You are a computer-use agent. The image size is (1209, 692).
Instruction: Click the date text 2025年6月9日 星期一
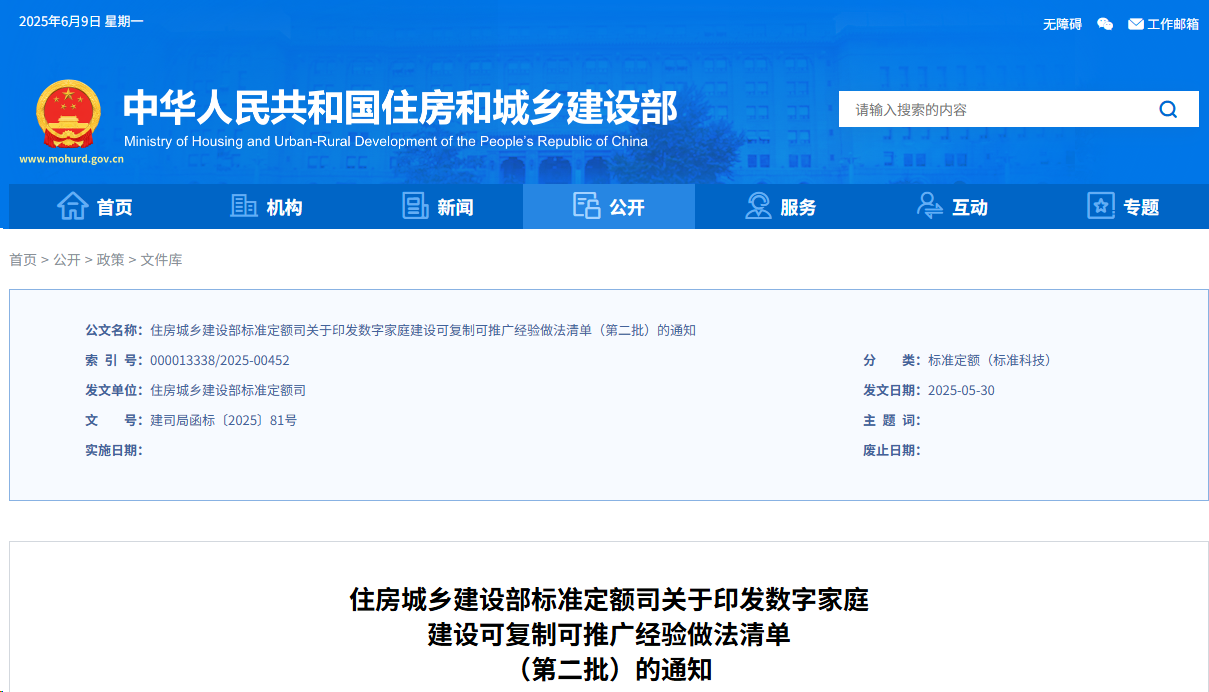tap(81, 22)
